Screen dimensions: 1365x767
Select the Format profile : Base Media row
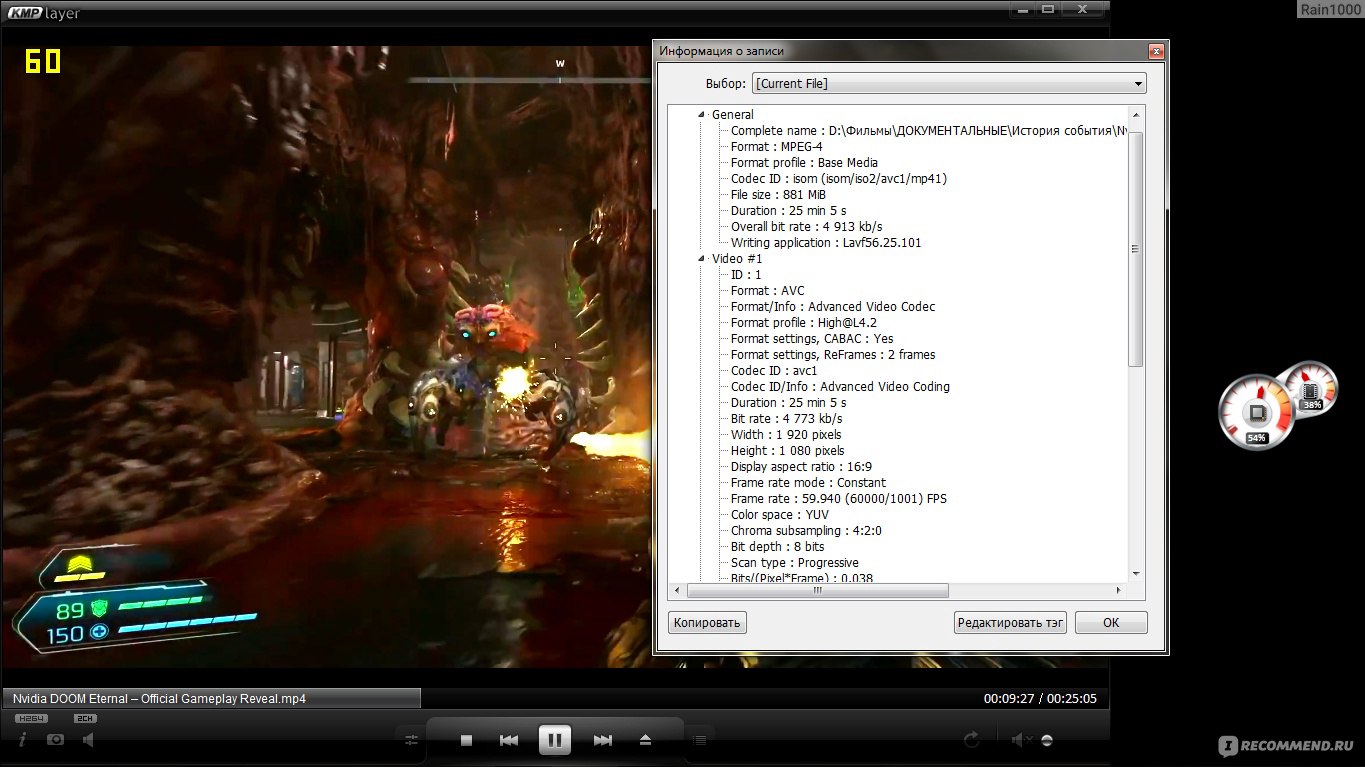(x=804, y=163)
